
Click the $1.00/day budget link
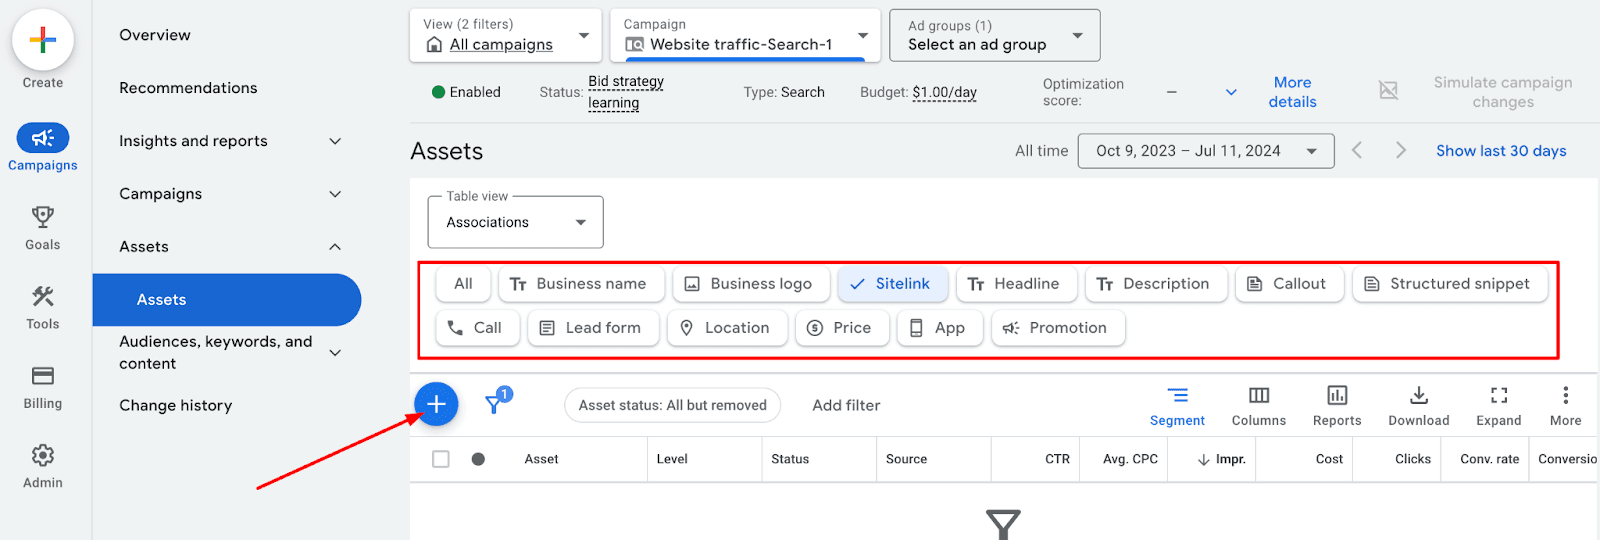click(944, 92)
